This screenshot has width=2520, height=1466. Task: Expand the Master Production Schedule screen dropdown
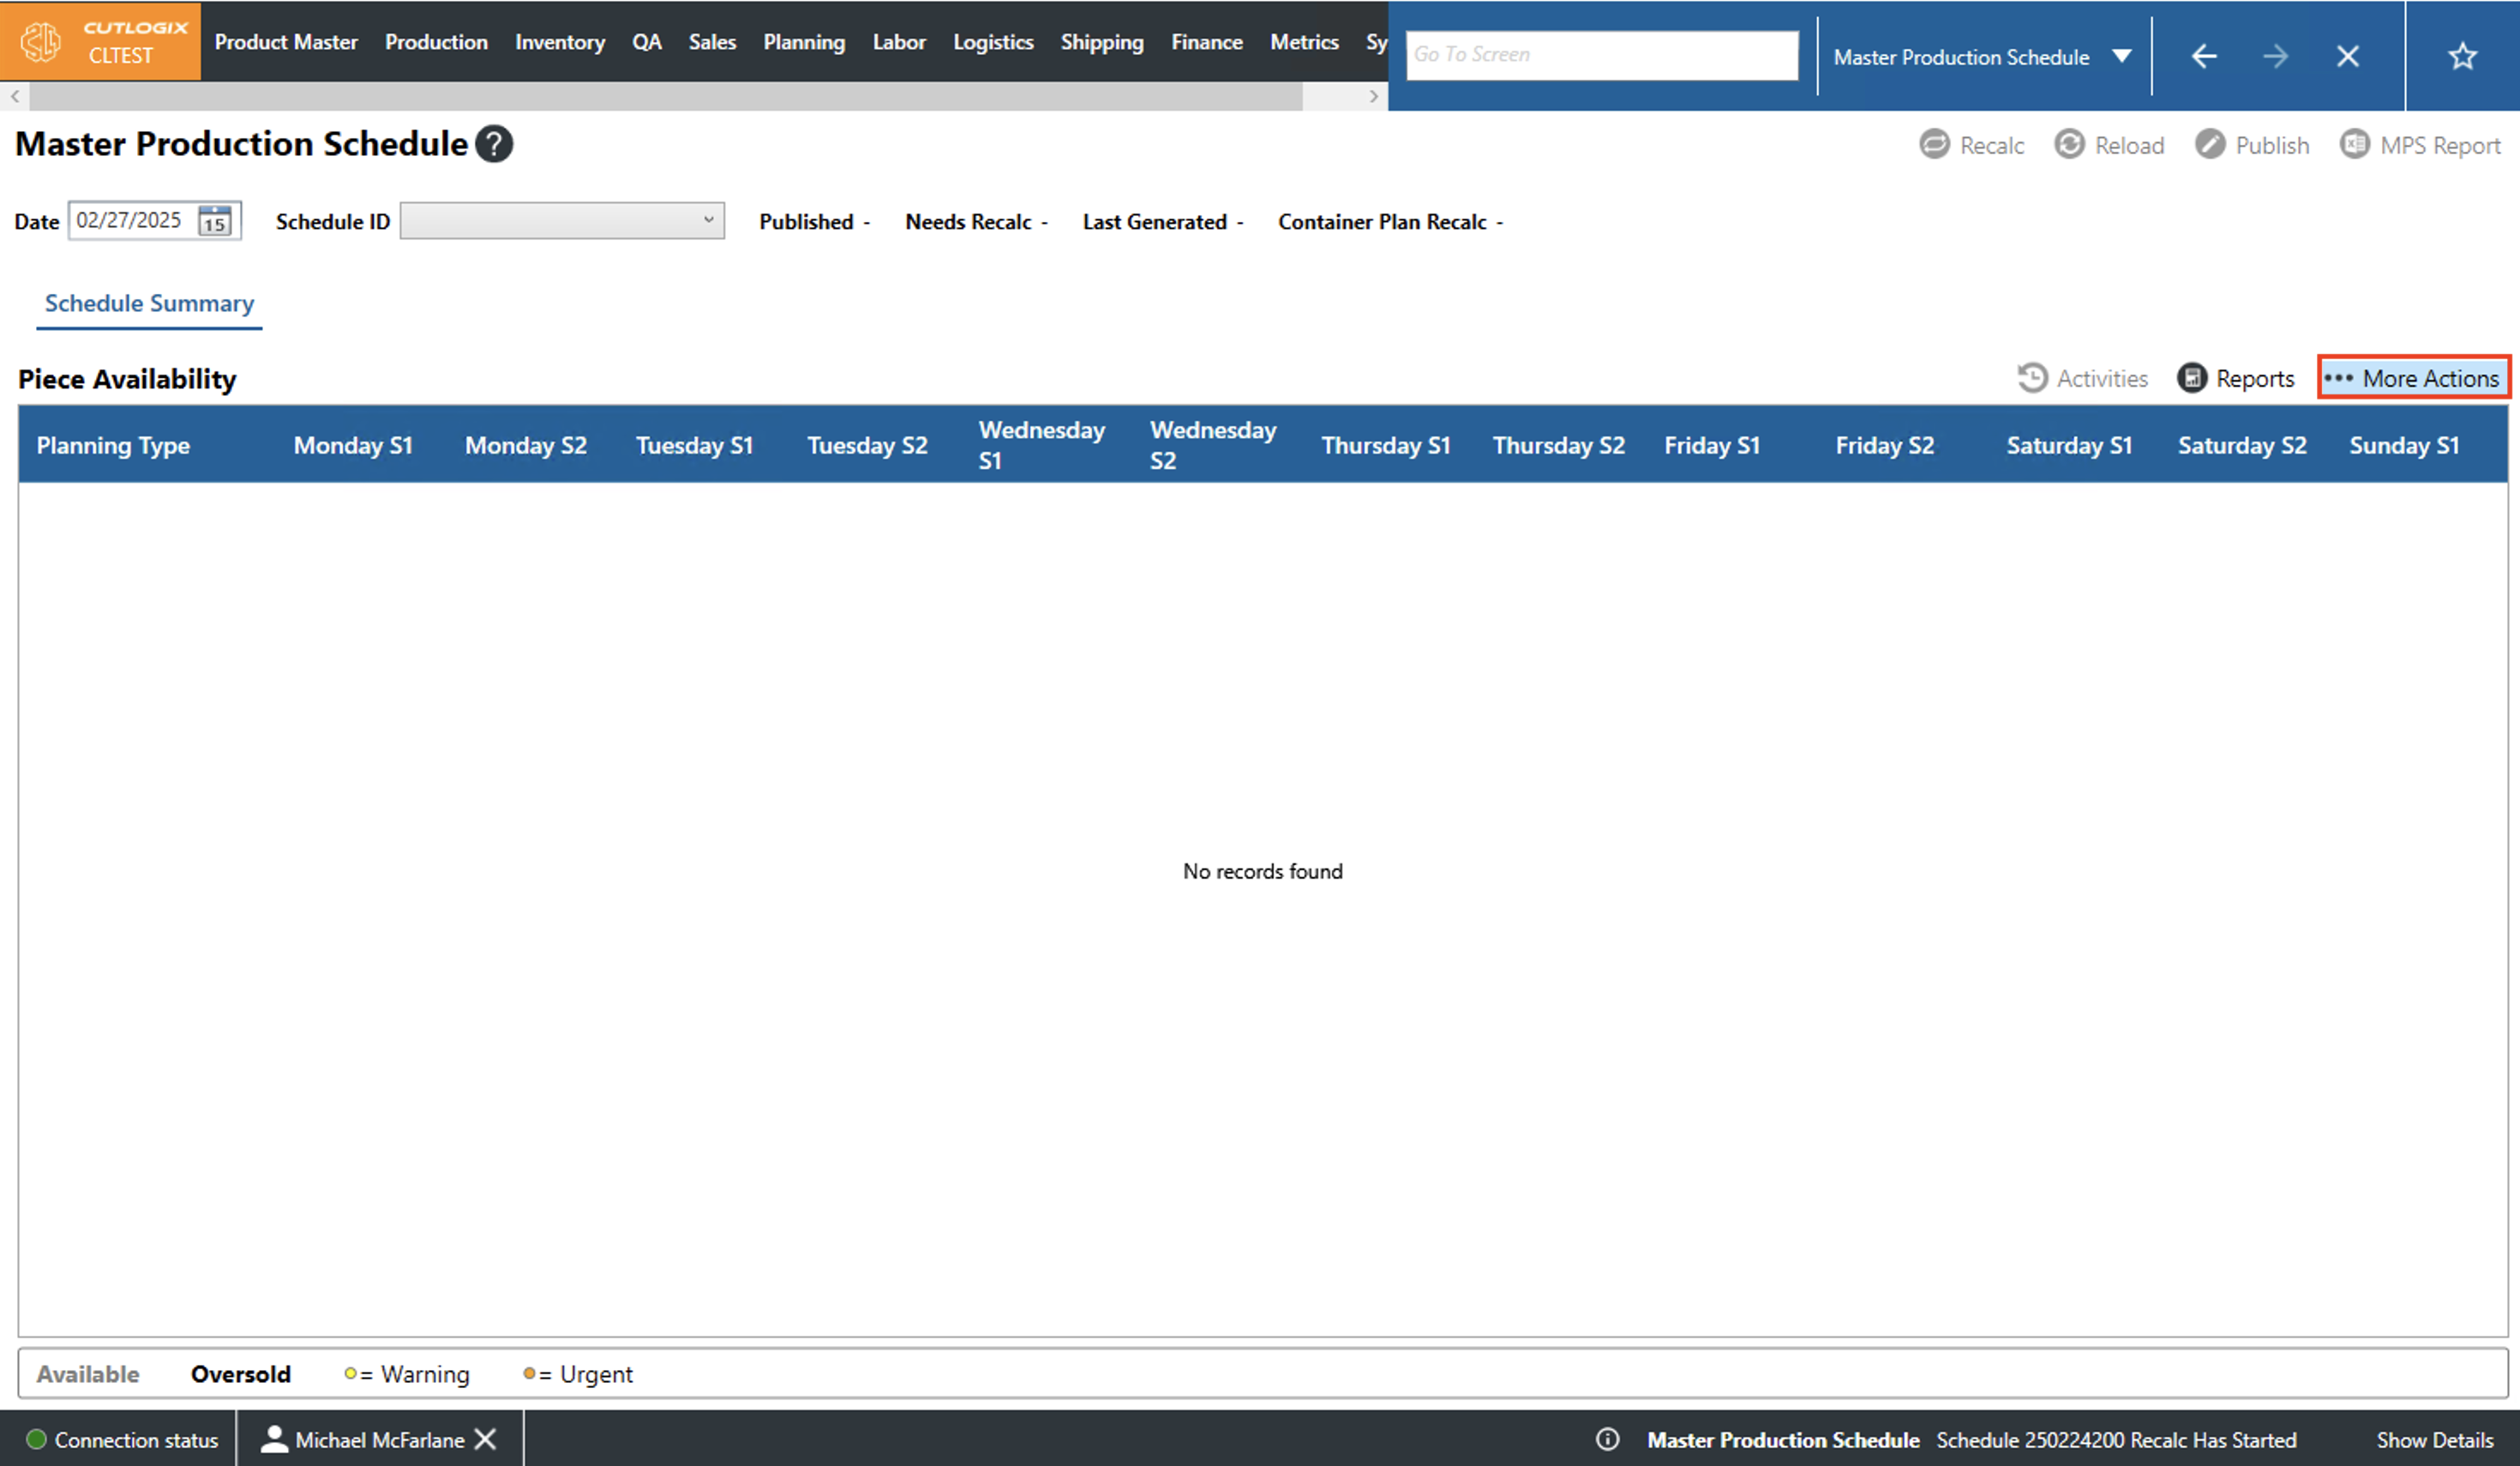pyautogui.click(x=2121, y=56)
